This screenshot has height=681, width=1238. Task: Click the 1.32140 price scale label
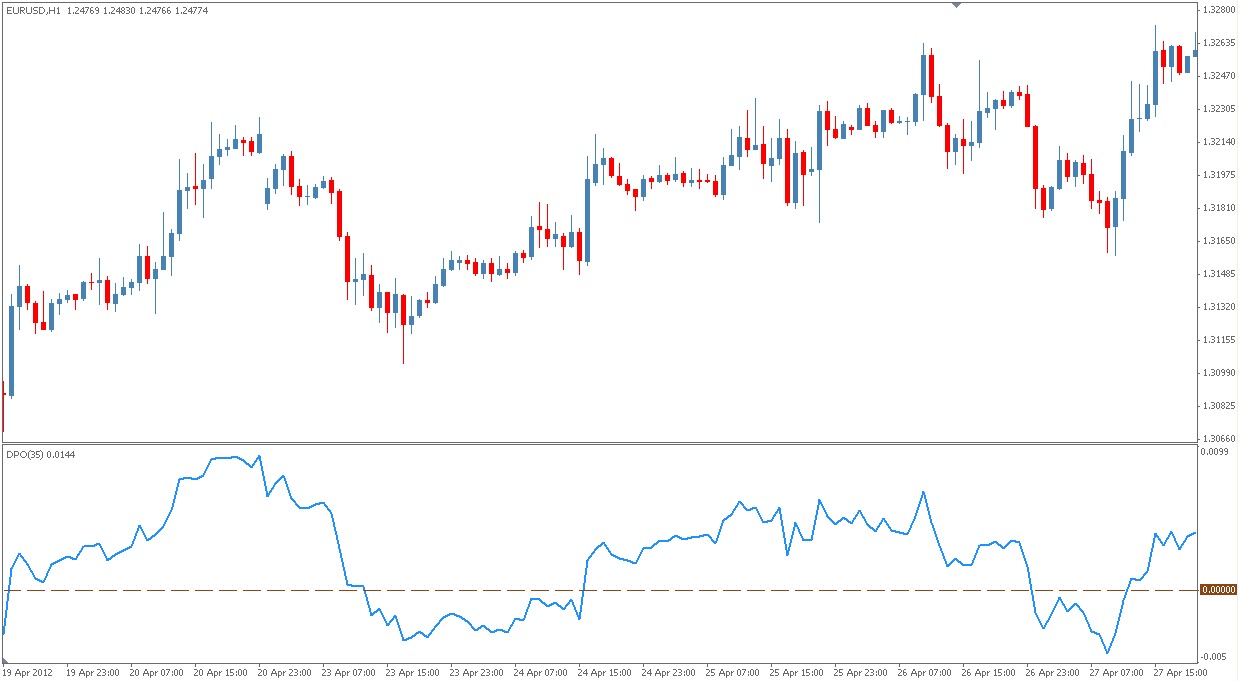(x=1220, y=142)
